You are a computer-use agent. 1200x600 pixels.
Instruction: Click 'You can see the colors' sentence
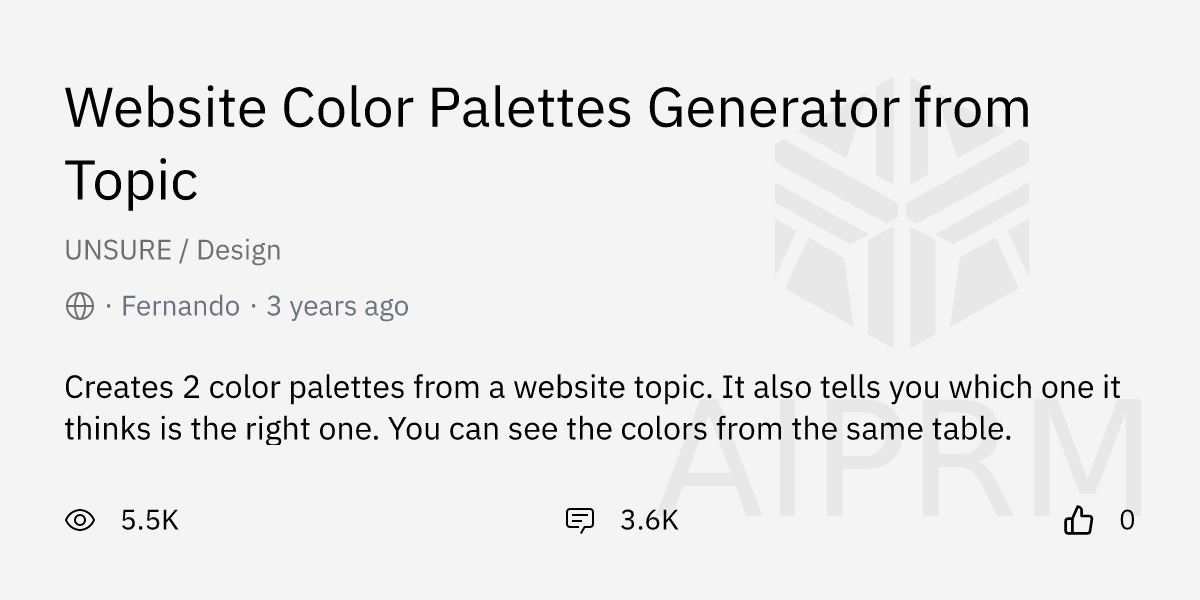coord(700,429)
